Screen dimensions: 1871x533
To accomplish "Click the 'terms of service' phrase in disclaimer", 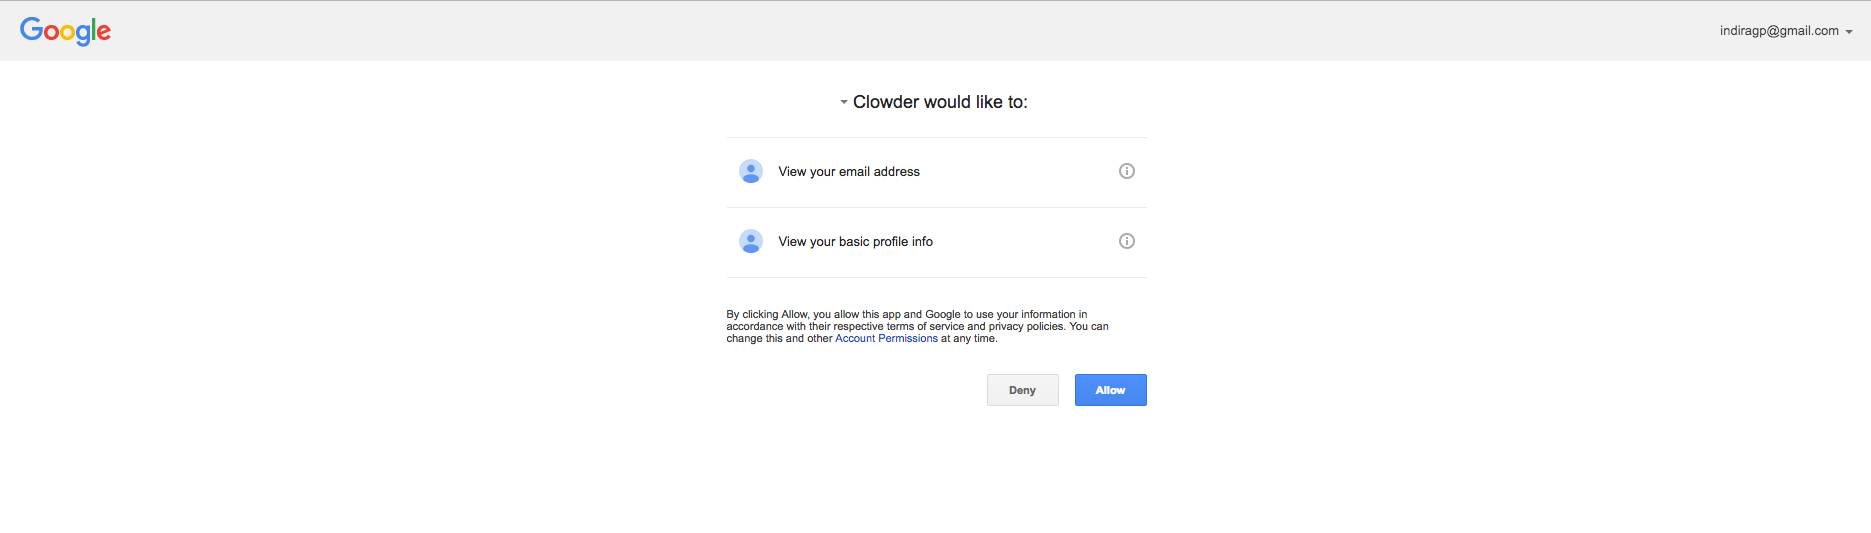I will (x=925, y=326).
